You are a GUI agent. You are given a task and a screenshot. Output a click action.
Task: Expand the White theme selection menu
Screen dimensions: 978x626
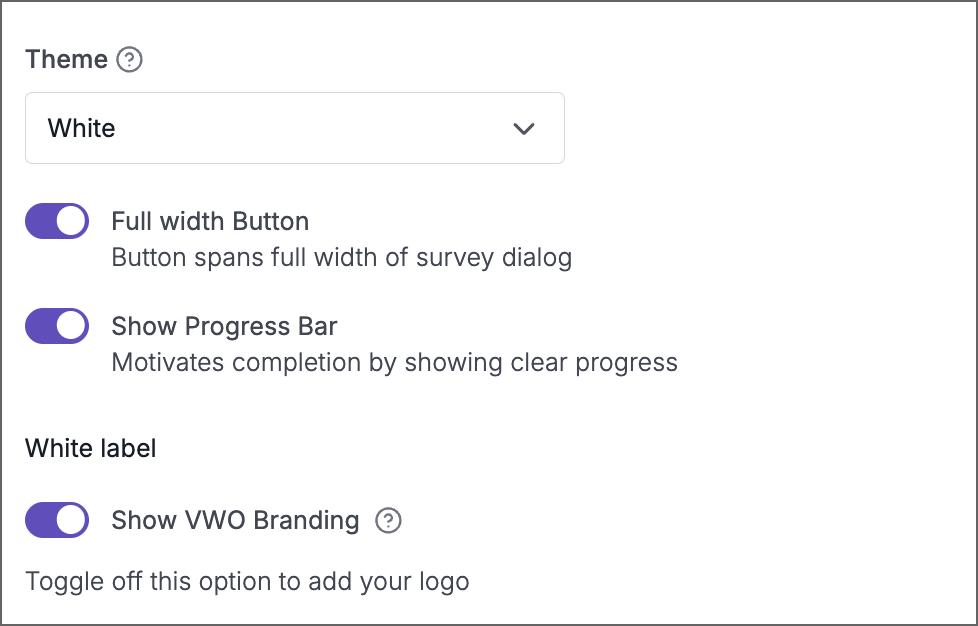tap(295, 128)
